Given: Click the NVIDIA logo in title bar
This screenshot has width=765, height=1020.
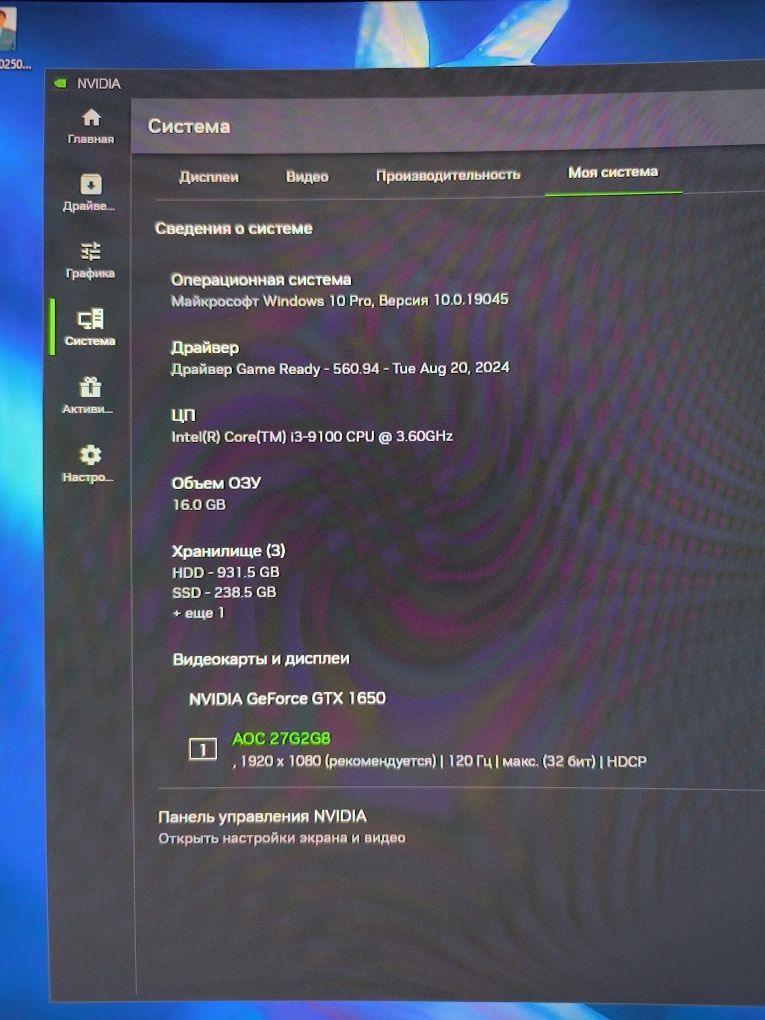Looking at the screenshot, I should click(60, 83).
